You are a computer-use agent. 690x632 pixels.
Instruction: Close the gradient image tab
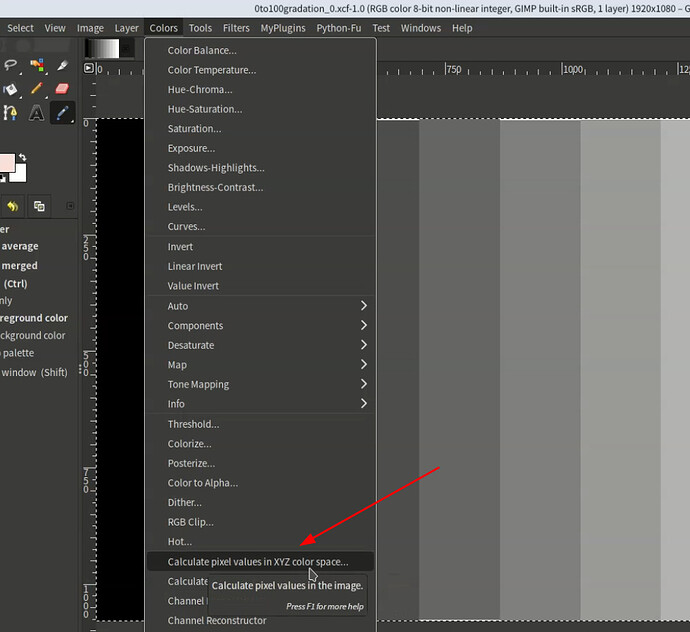pyautogui.click(x=127, y=48)
